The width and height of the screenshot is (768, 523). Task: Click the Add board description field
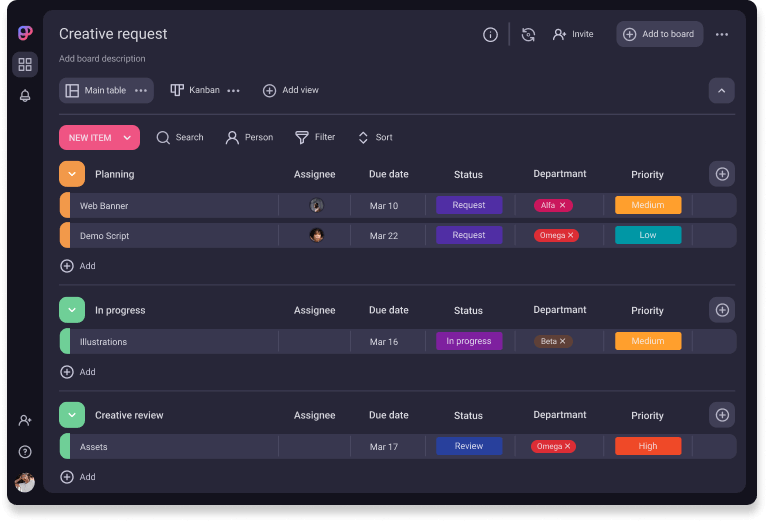click(102, 59)
